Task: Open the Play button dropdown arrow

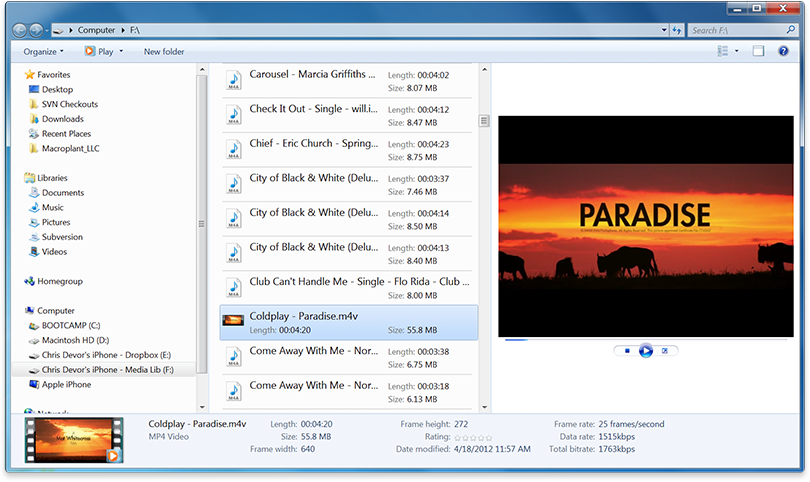Action: pos(121,52)
